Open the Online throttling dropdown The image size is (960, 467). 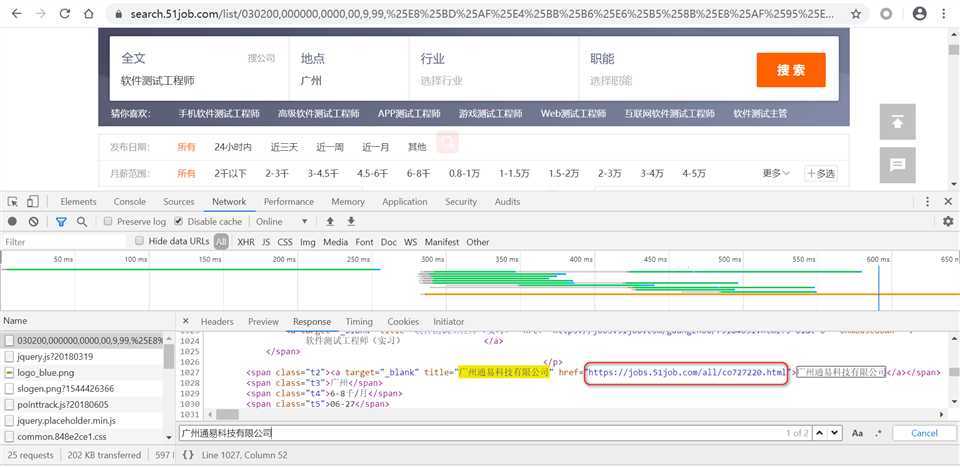click(282, 222)
